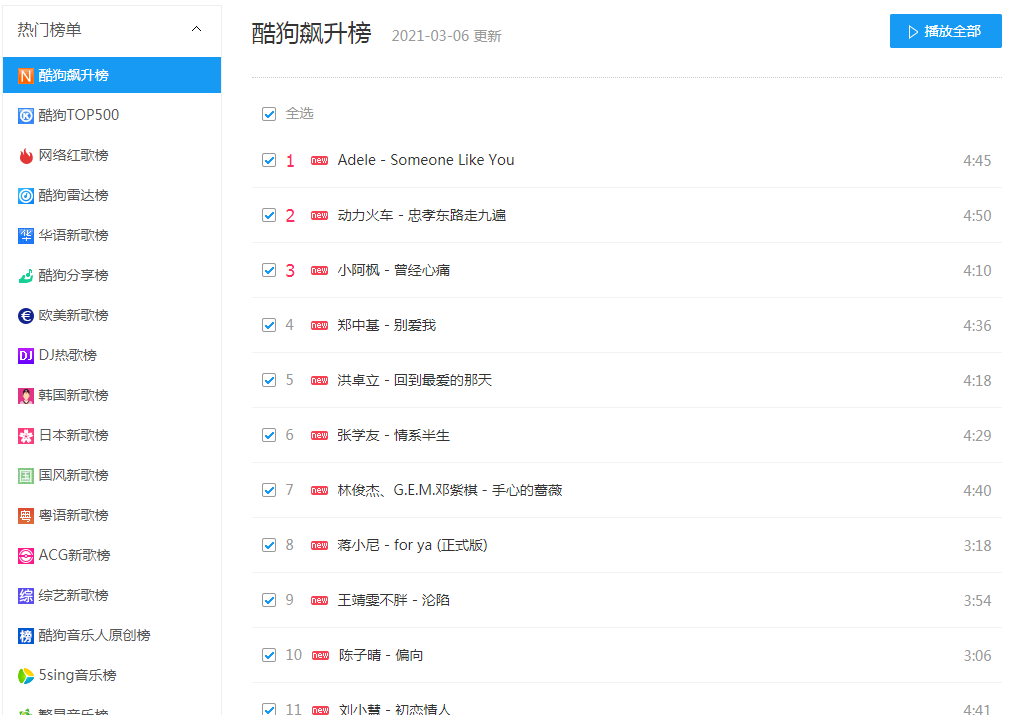Click the 5sing音乐榜 colorful icon

pyautogui.click(x=25, y=676)
